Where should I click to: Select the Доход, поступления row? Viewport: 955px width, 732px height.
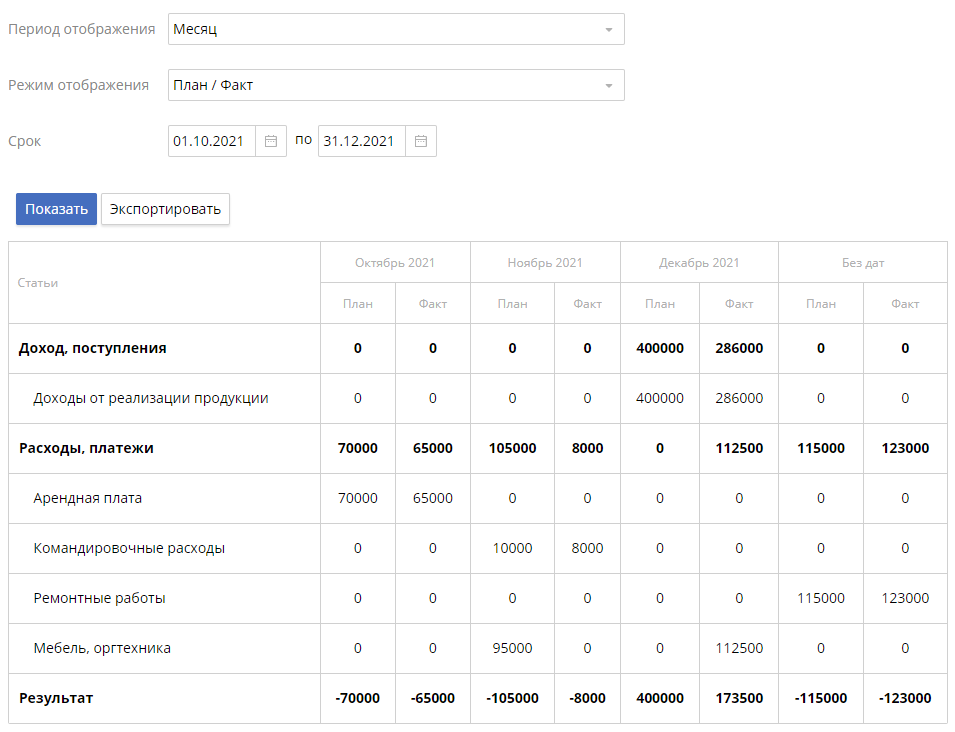(93, 349)
